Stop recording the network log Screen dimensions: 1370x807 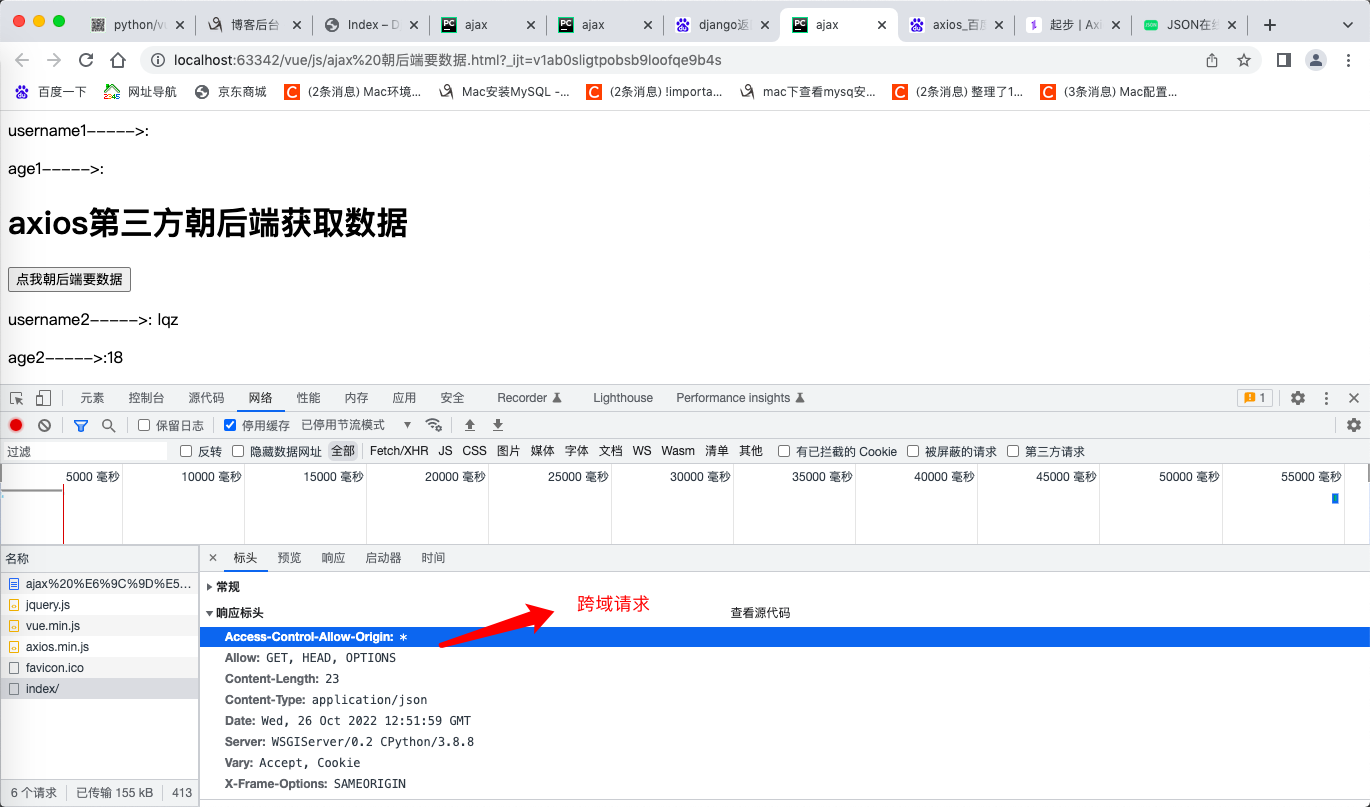pos(16,425)
